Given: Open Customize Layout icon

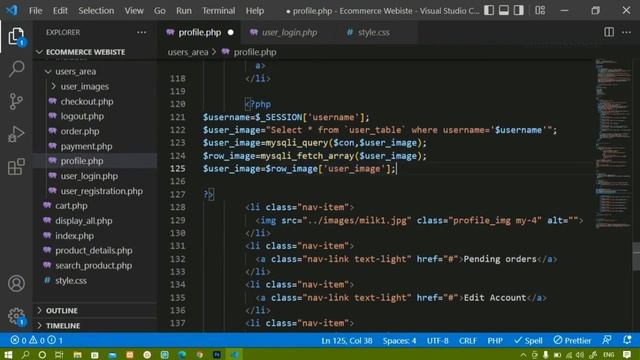Looking at the screenshot, I should click(x=540, y=10).
